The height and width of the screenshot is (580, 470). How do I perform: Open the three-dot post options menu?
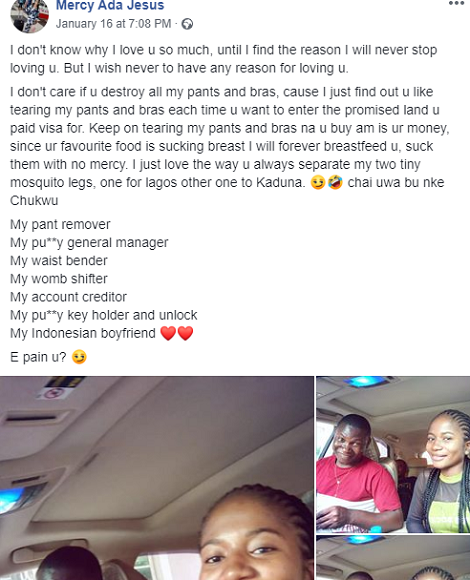pyautogui.click(x=456, y=3)
